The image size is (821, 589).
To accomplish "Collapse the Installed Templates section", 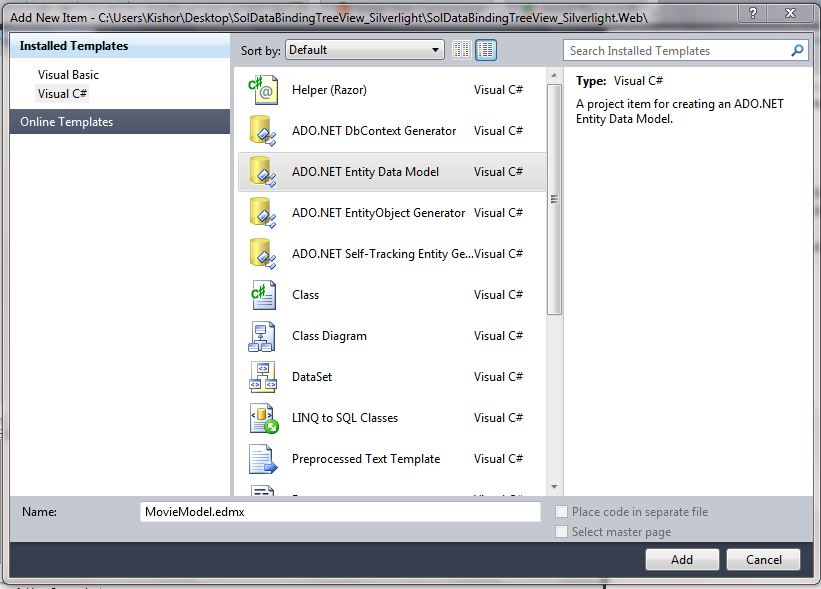I will [x=119, y=46].
